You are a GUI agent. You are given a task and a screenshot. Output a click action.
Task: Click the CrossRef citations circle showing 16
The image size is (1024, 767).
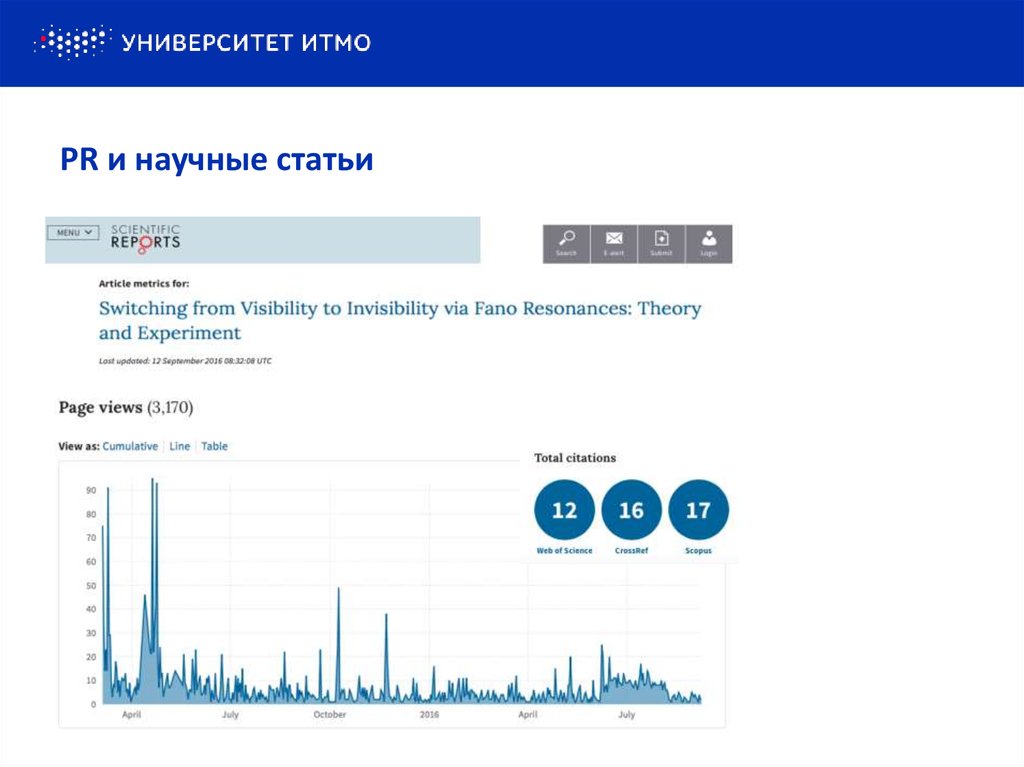pos(632,510)
